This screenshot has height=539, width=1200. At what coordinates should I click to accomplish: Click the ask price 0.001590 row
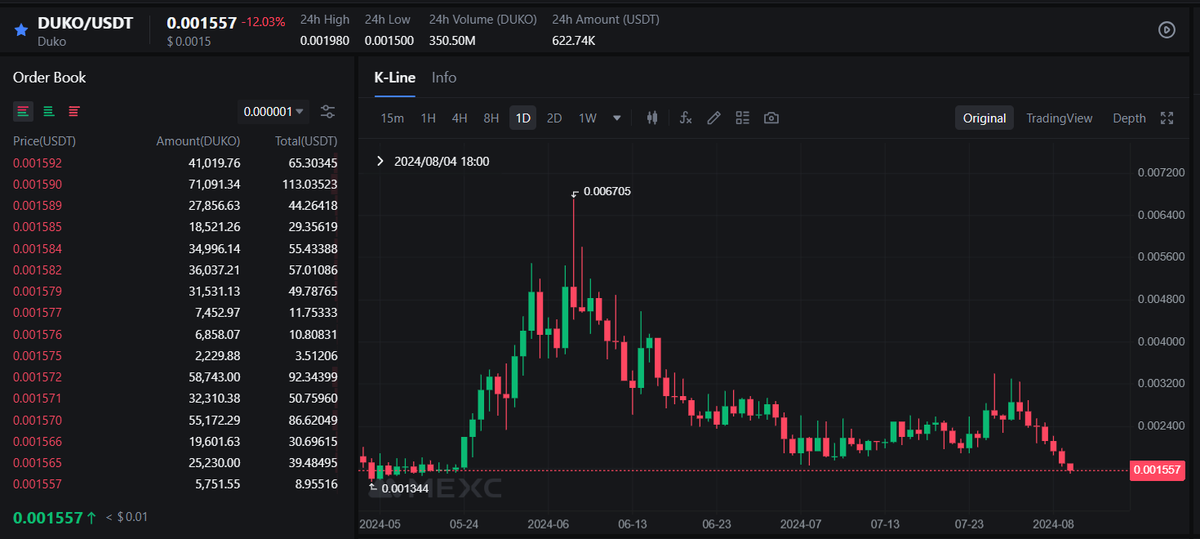(x=175, y=184)
